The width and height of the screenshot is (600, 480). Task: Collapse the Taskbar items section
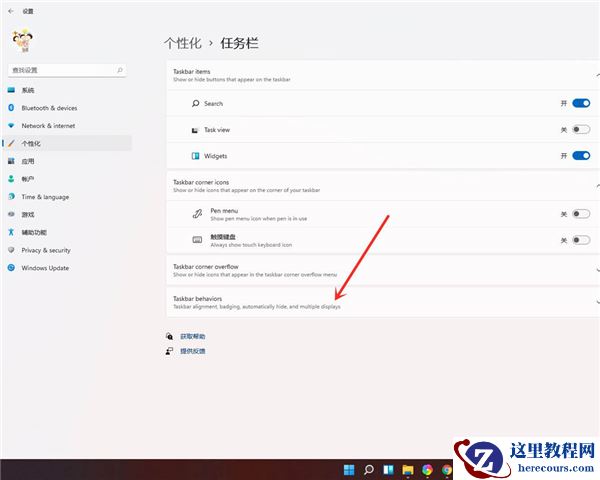383,75
